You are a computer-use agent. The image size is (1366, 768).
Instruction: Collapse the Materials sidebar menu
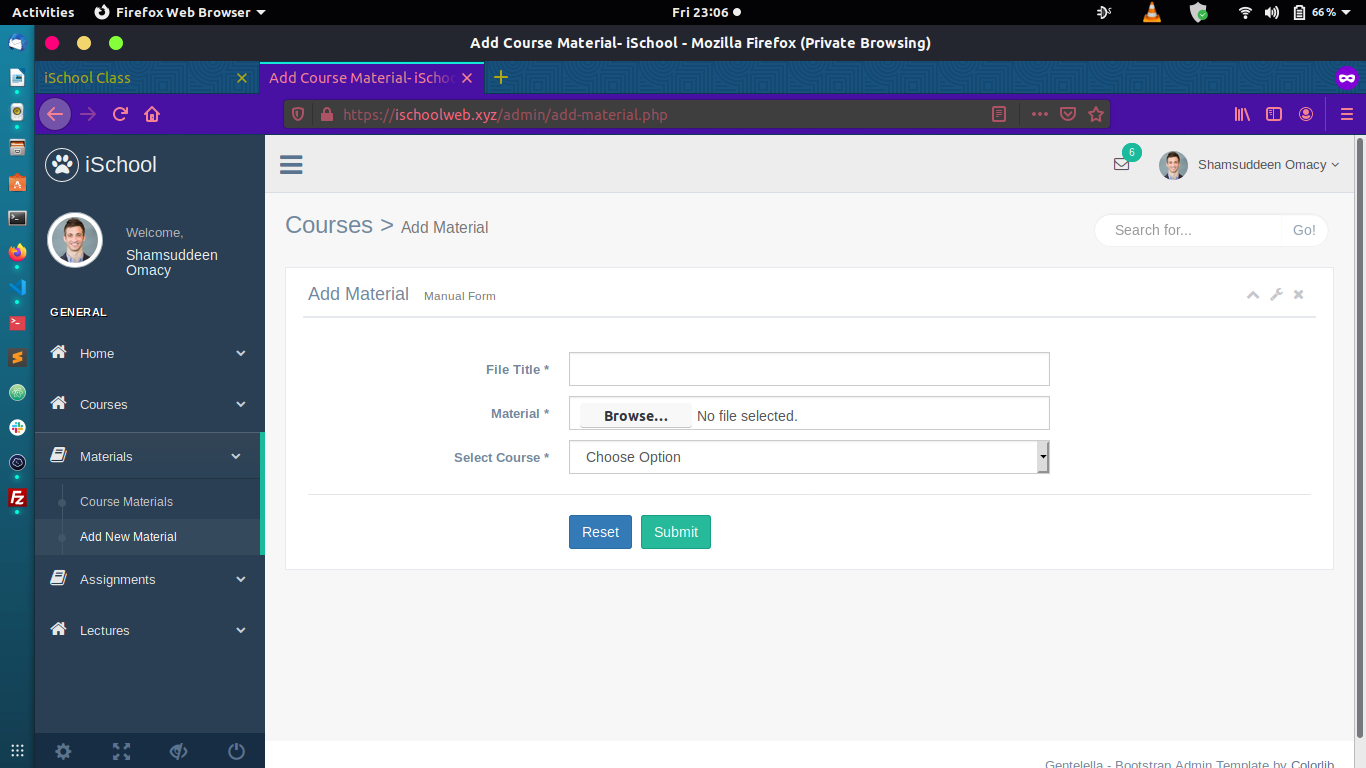[148, 456]
